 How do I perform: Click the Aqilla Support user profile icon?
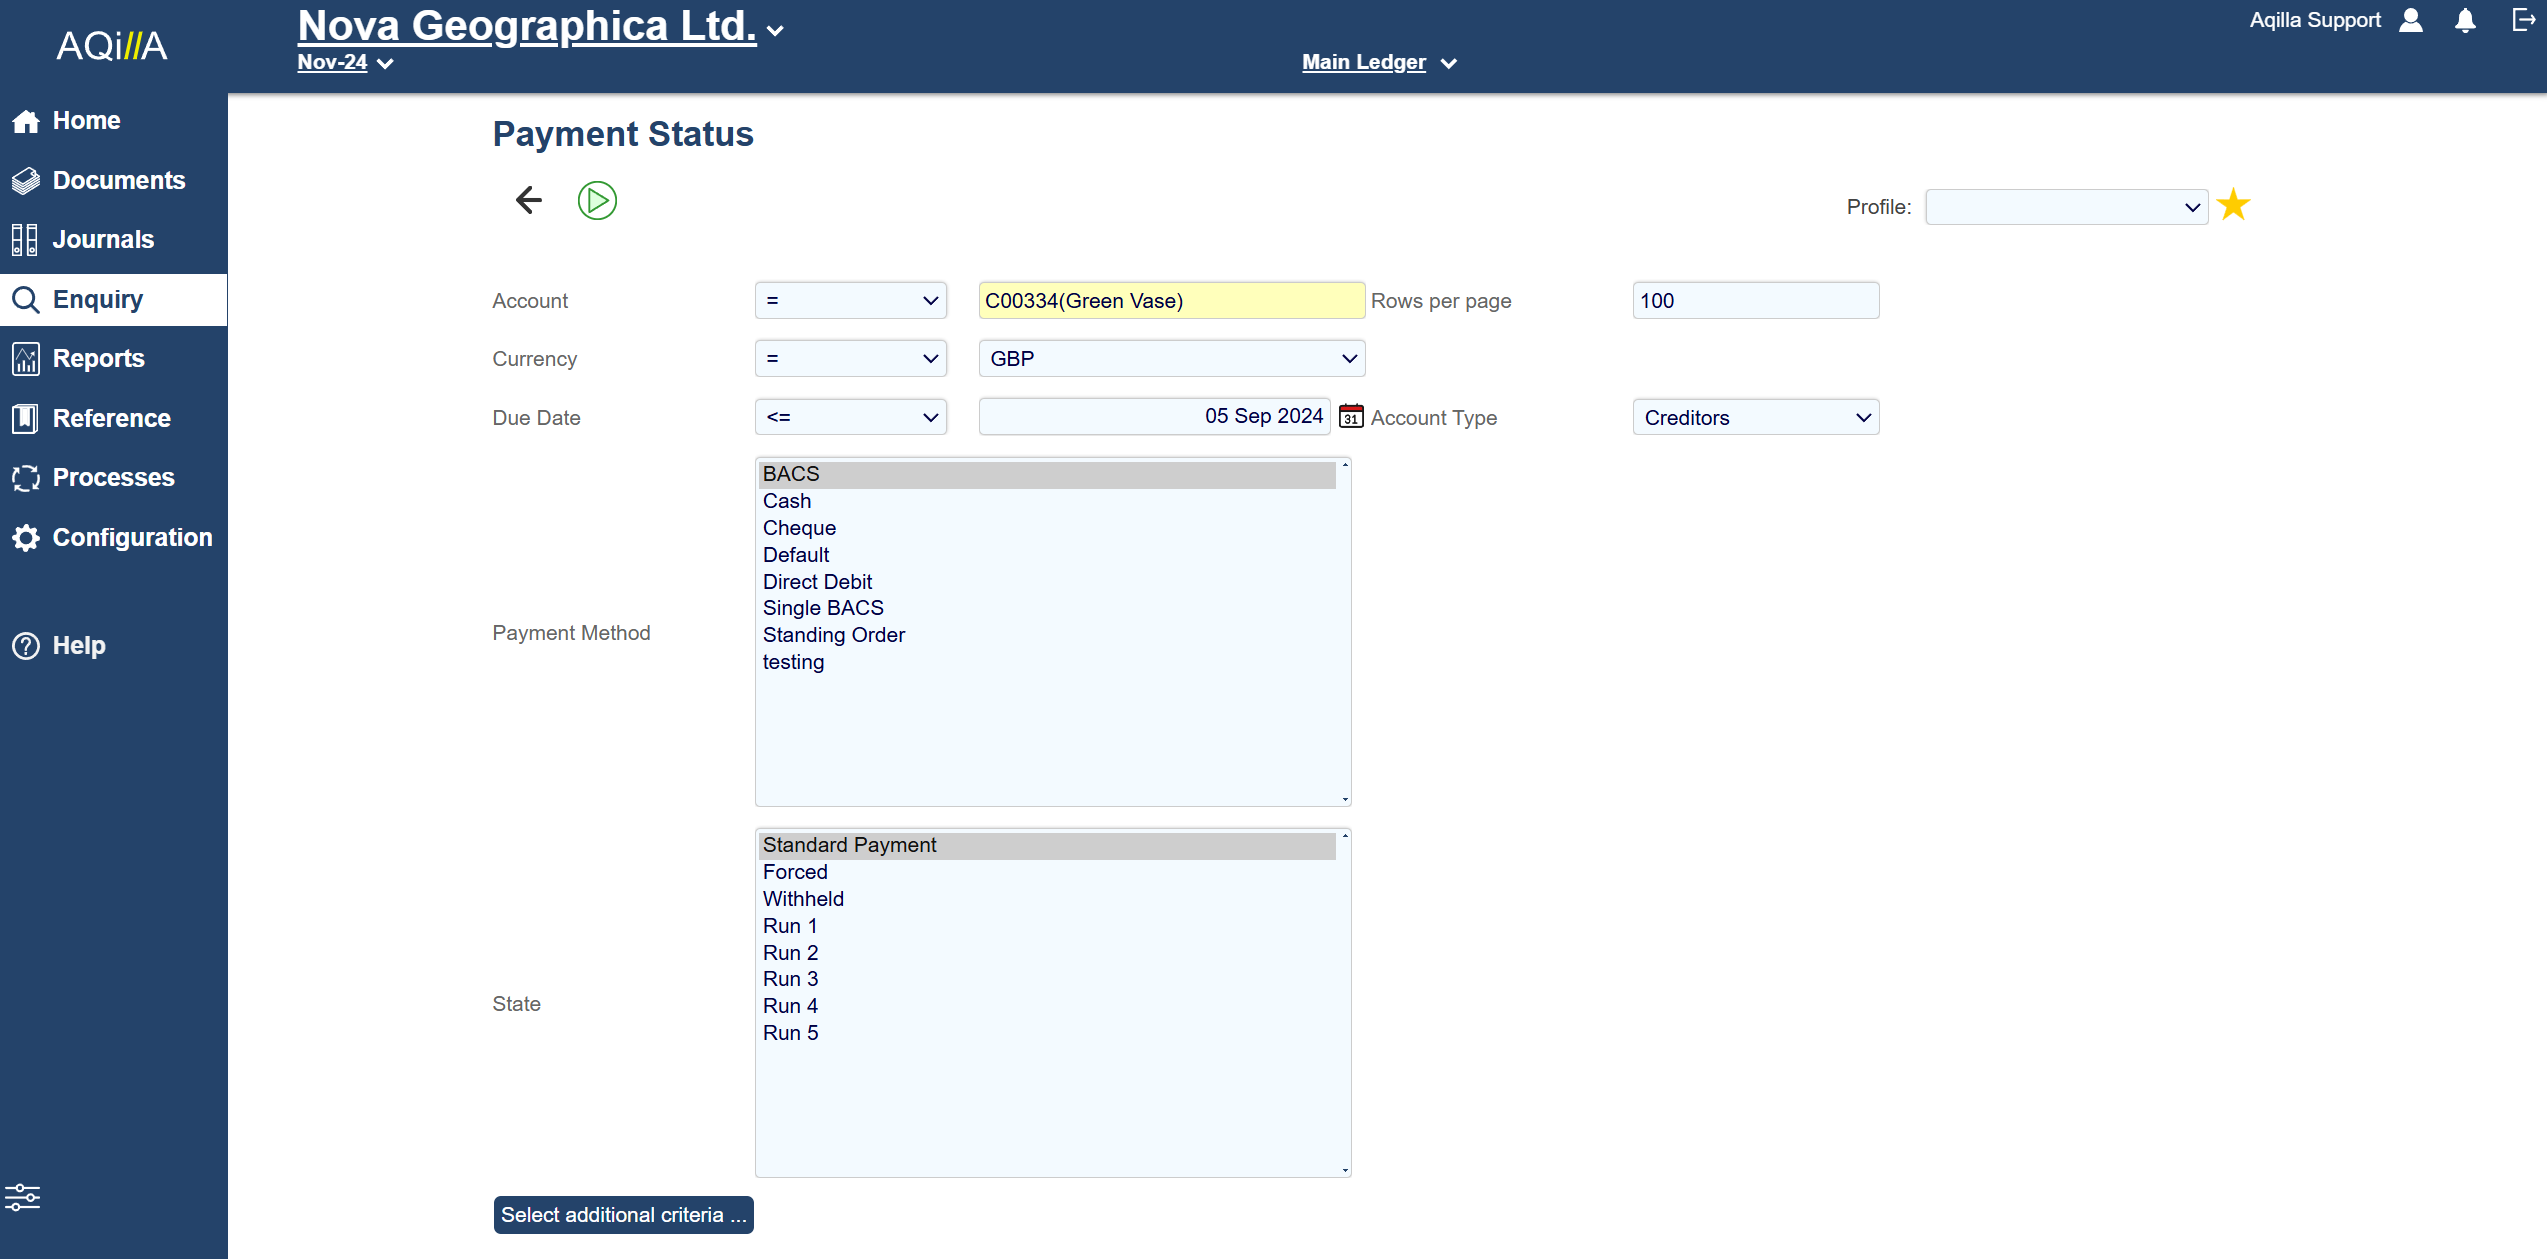click(x=2411, y=21)
